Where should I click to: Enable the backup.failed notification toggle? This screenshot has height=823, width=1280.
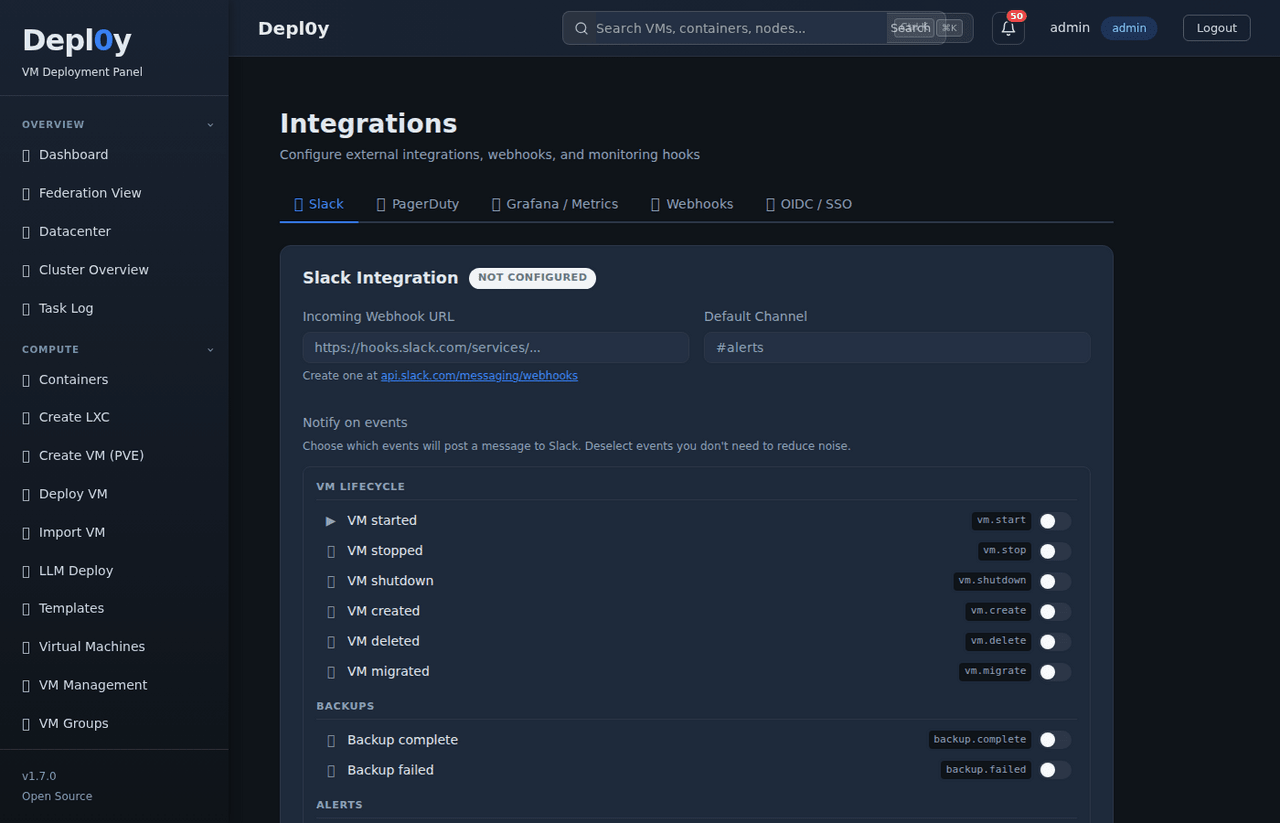pyautogui.click(x=1055, y=770)
